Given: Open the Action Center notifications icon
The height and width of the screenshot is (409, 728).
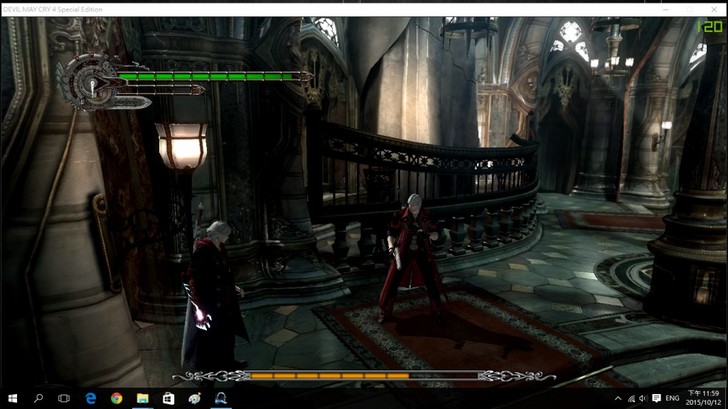Looking at the screenshot, I should 656,398.
